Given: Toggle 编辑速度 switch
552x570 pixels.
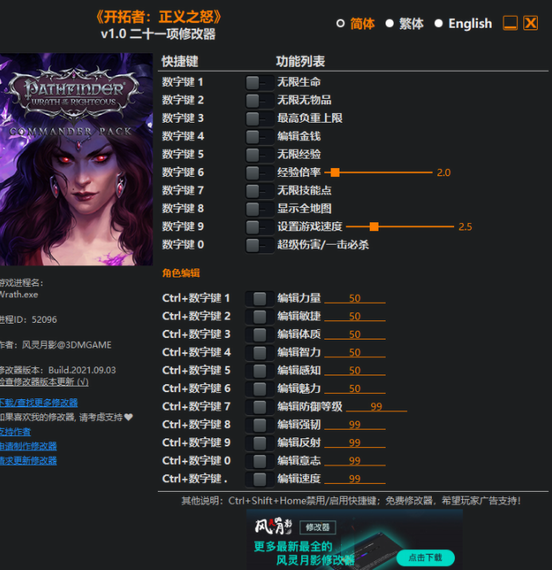Looking at the screenshot, I should [260, 479].
